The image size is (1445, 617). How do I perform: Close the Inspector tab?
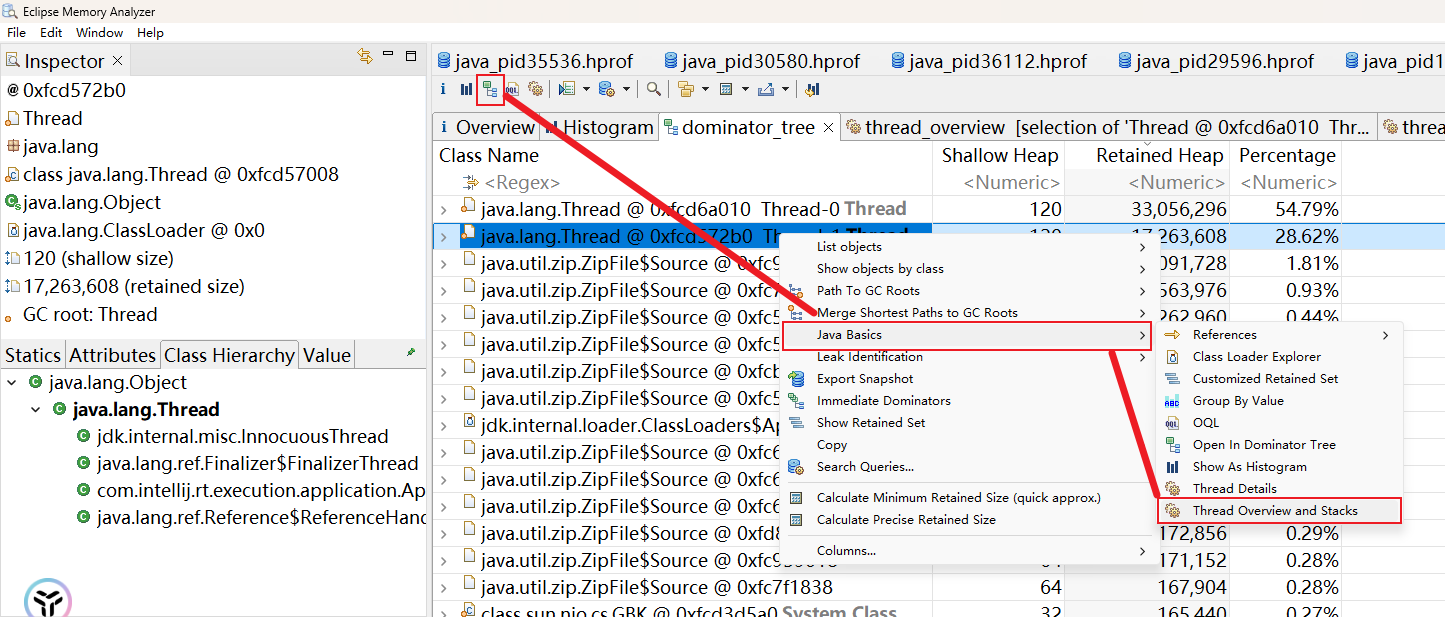[x=117, y=61]
